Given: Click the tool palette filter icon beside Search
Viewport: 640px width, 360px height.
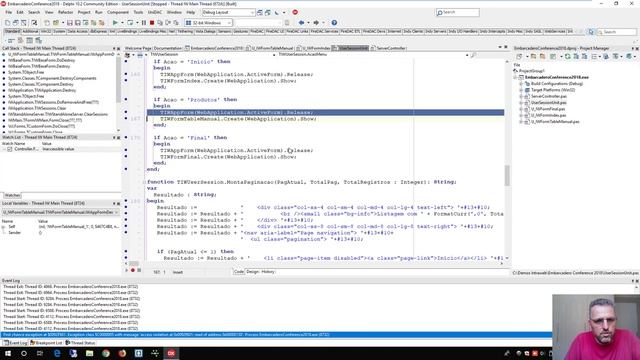Looking at the screenshot, I should pos(591,31).
